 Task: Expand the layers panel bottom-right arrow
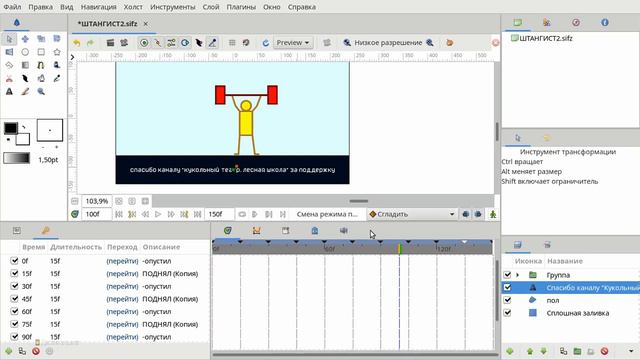(x=631, y=351)
